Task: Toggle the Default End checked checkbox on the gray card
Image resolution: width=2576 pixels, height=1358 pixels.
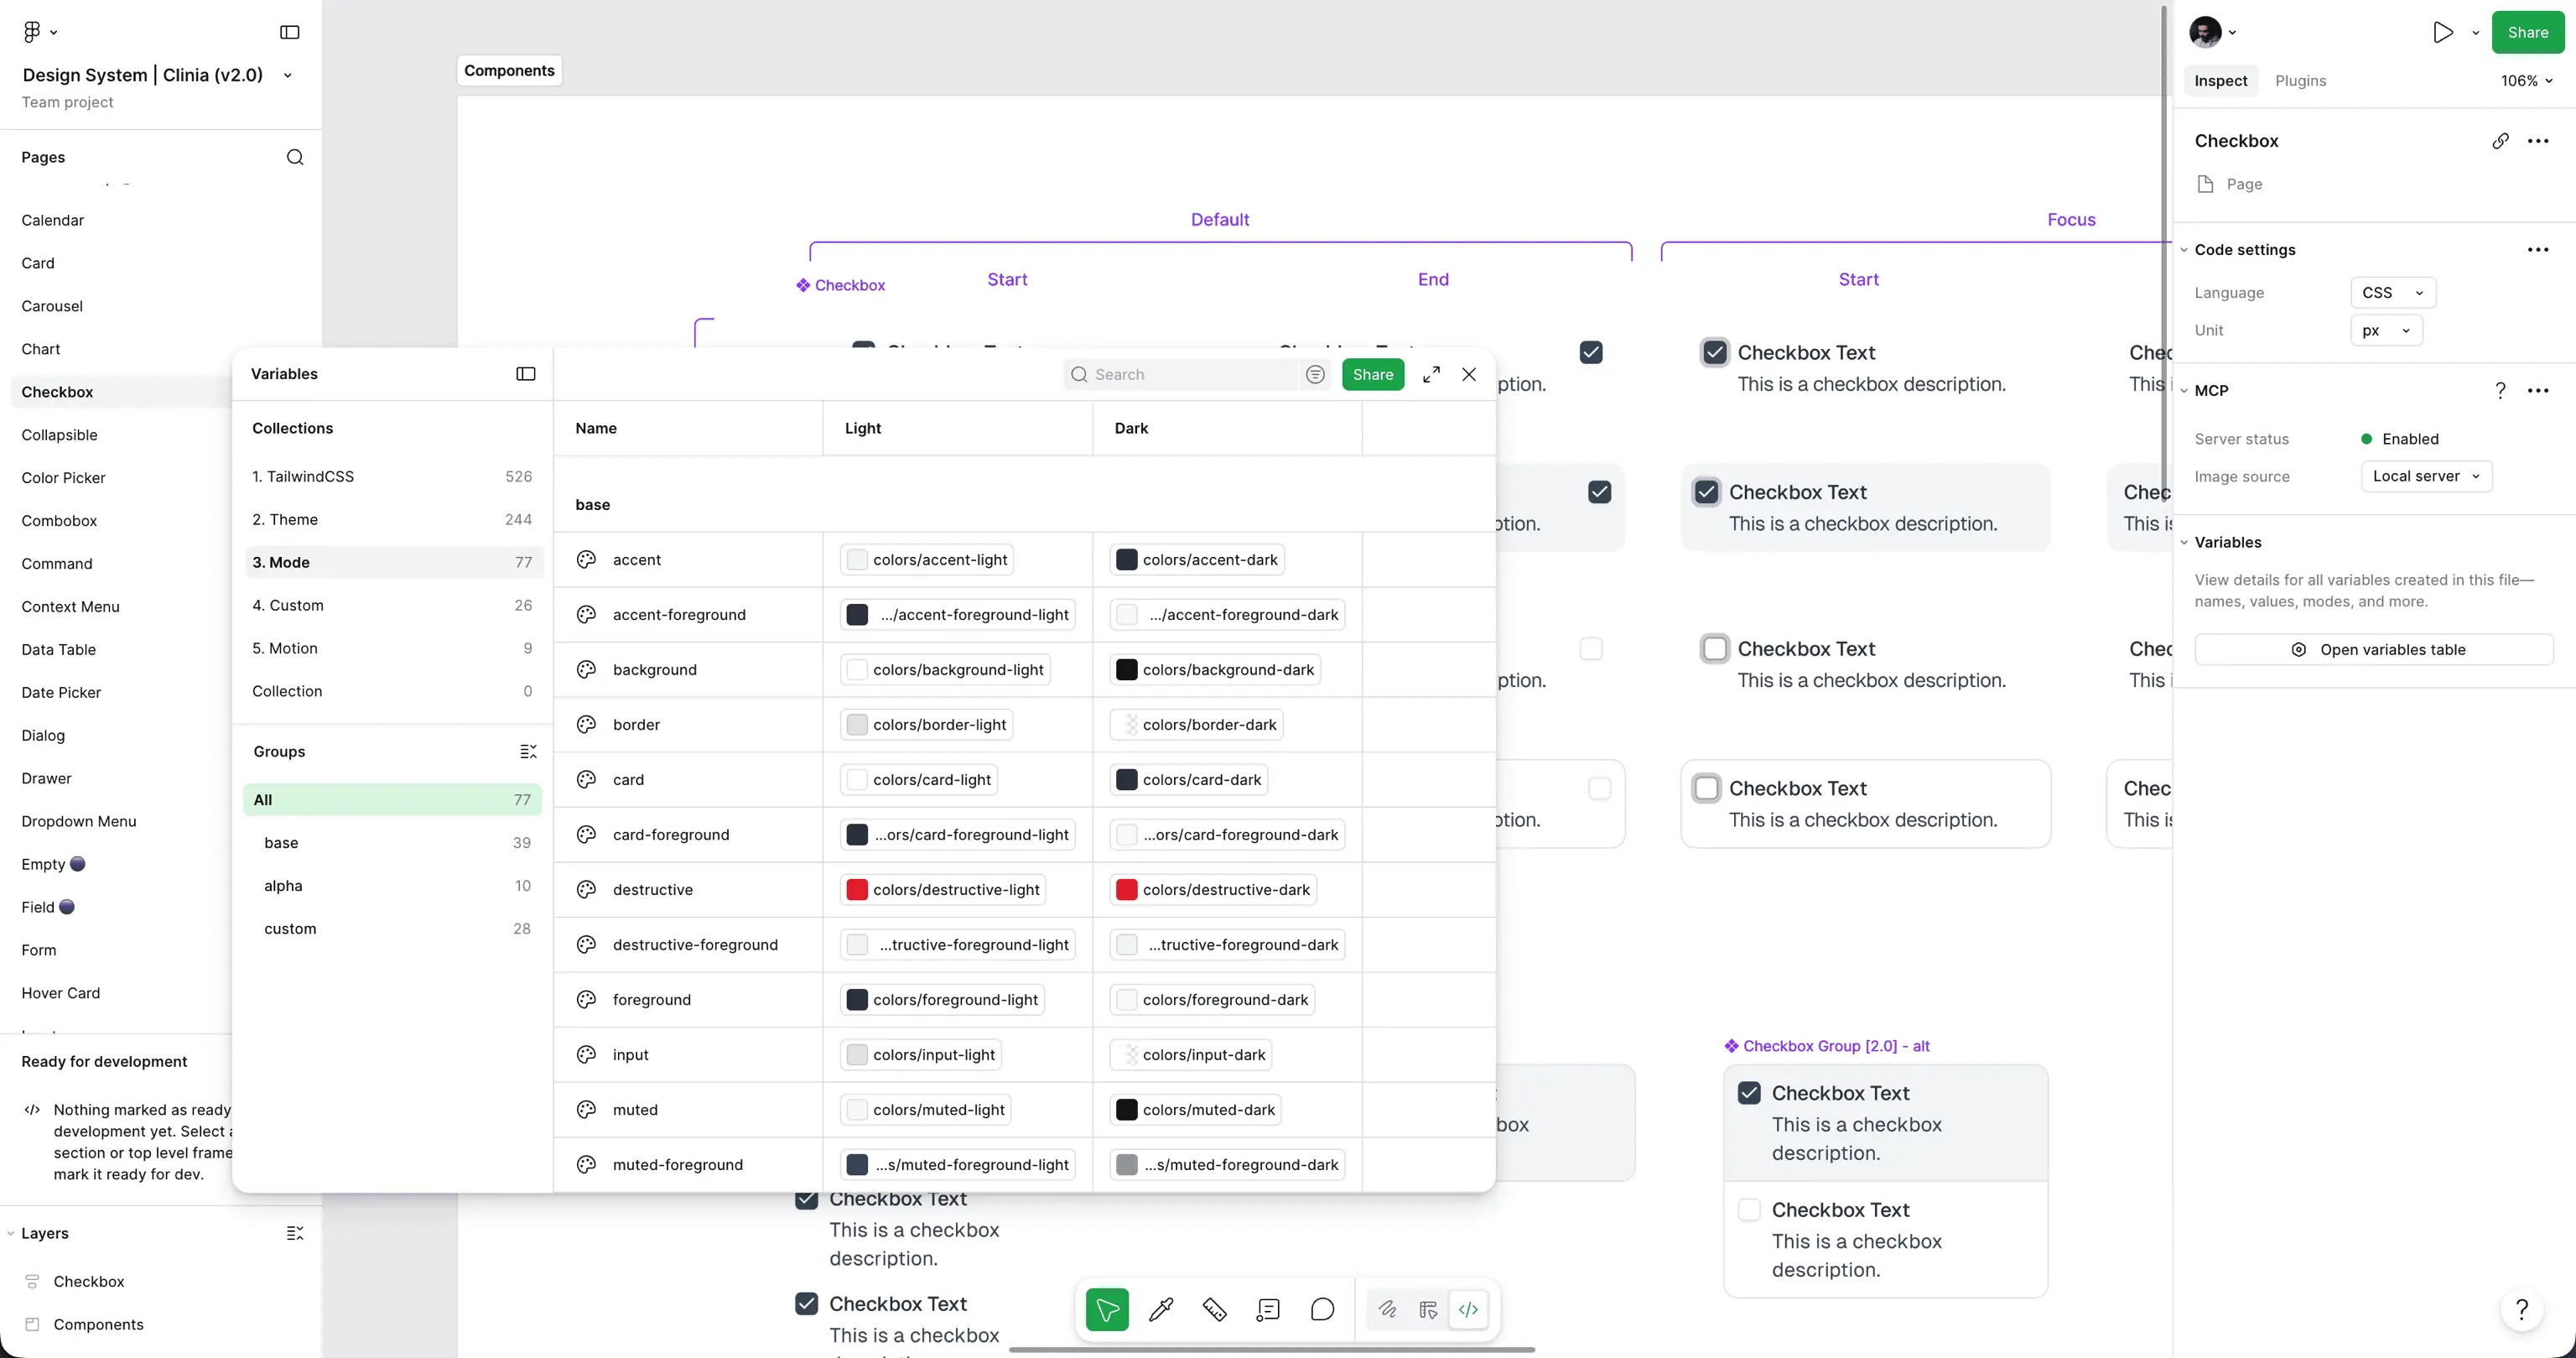Action: tap(1600, 492)
